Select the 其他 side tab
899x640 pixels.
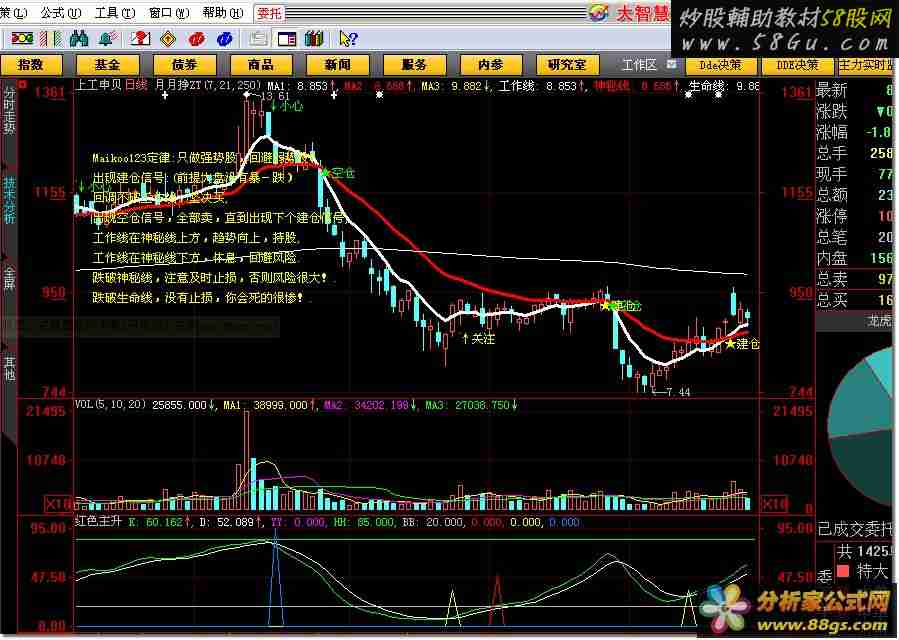(x=10, y=369)
